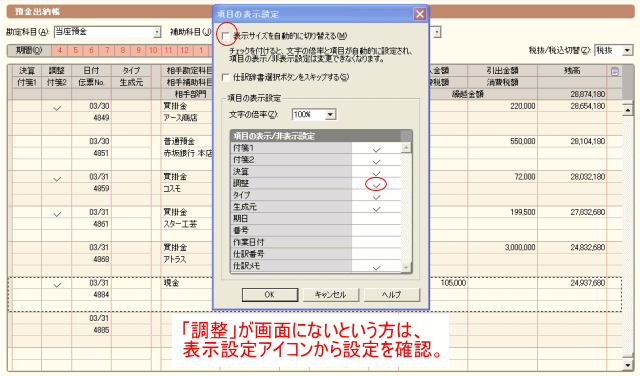640x376 pixels.
Task: Toggle 調整 check on slip 4884 row
Action: point(57,285)
